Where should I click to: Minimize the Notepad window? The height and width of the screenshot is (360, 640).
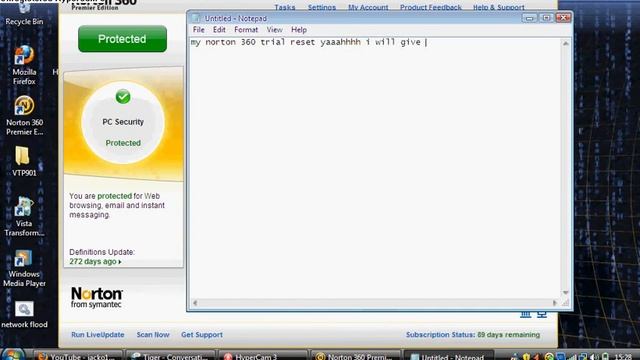tap(529, 18)
